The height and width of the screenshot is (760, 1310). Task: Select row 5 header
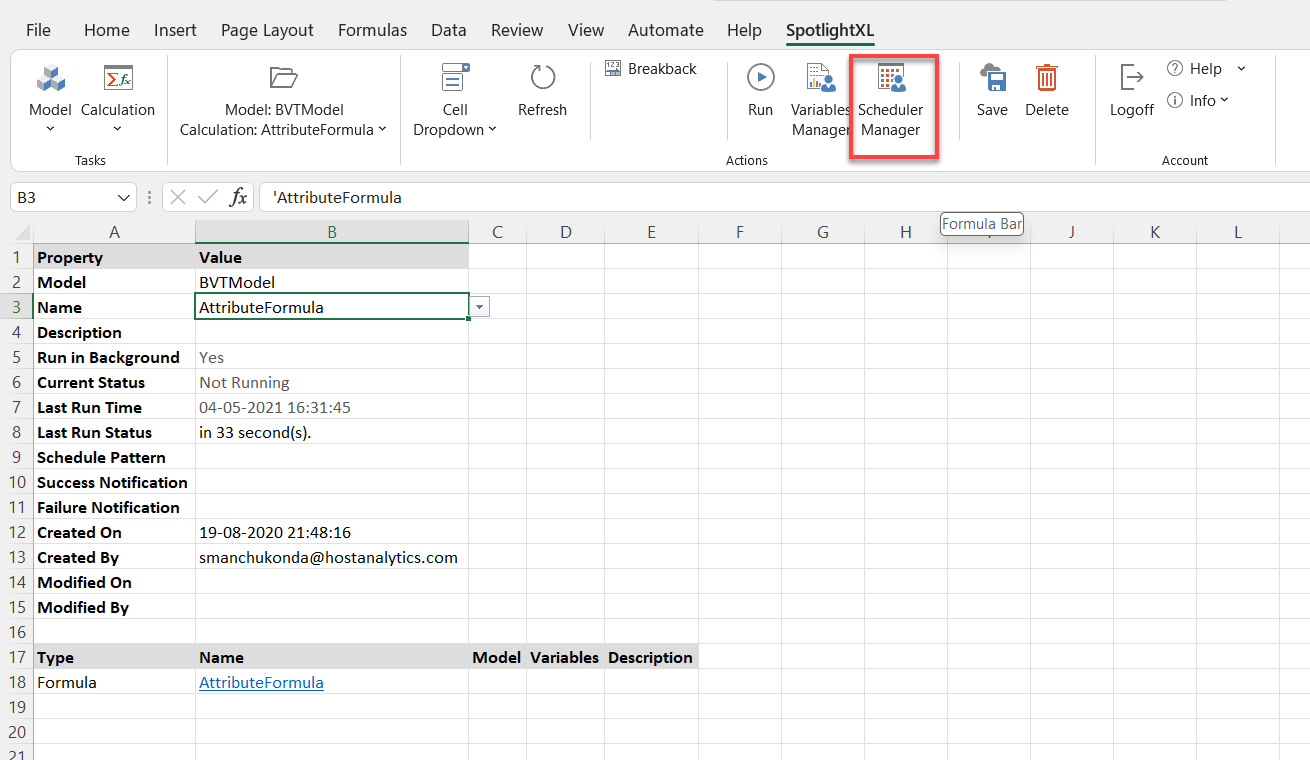pos(16,358)
